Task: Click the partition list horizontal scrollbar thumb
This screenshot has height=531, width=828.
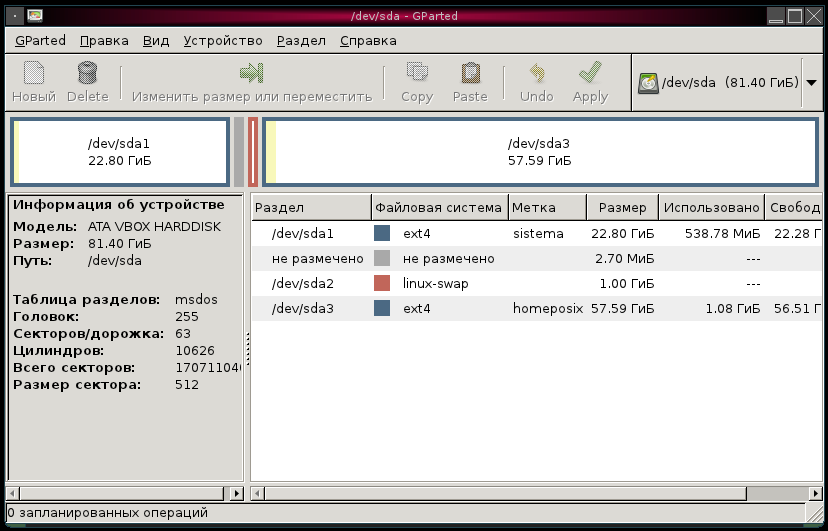Action: tap(505, 494)
